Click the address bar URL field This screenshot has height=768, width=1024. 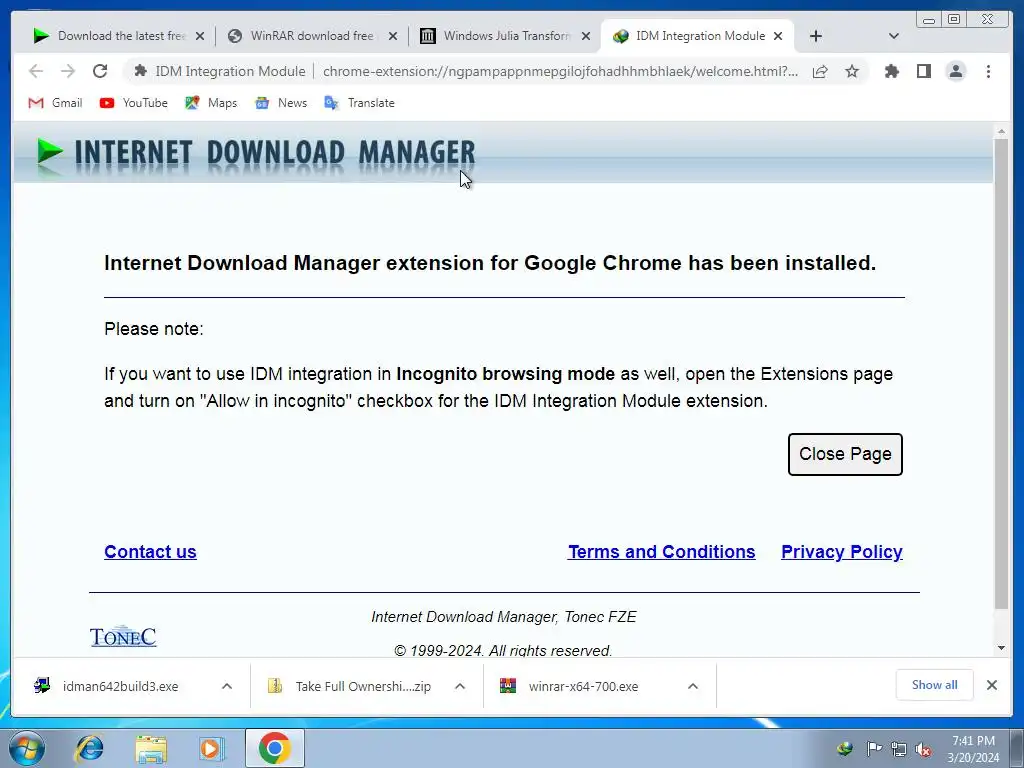pos(560,71)
